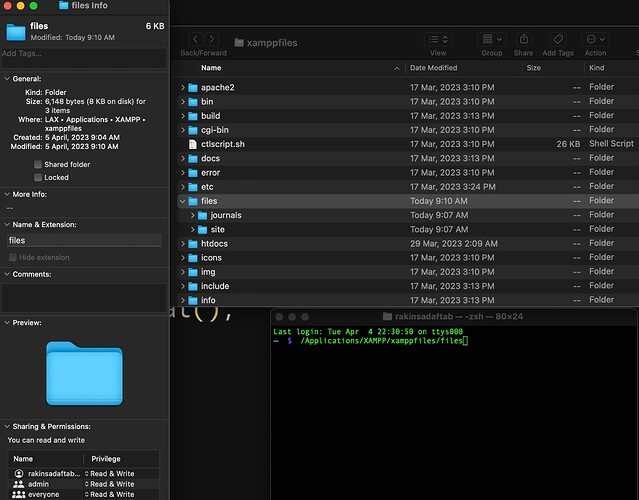
Task: Expand the build folder
Action: 183,116
